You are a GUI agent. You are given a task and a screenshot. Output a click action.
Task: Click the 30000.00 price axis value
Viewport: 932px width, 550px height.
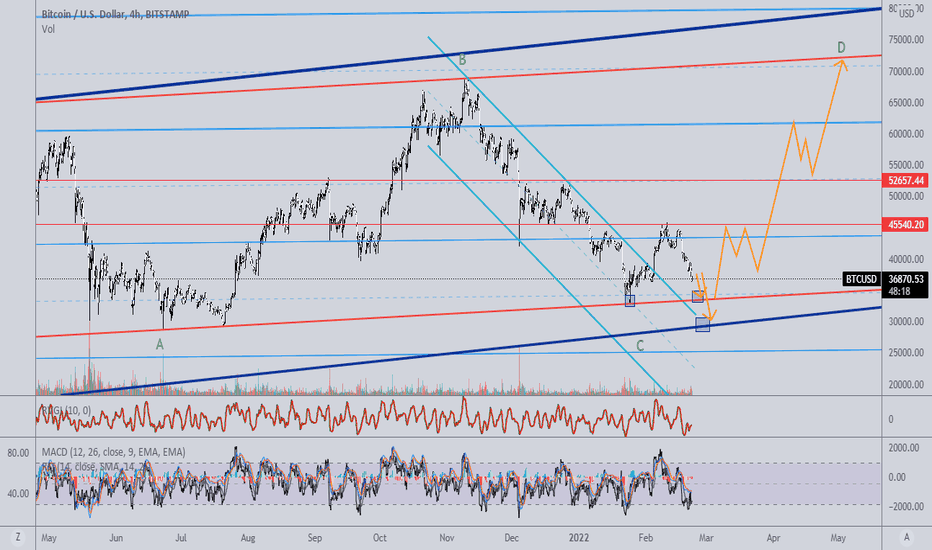coord(906,322)
